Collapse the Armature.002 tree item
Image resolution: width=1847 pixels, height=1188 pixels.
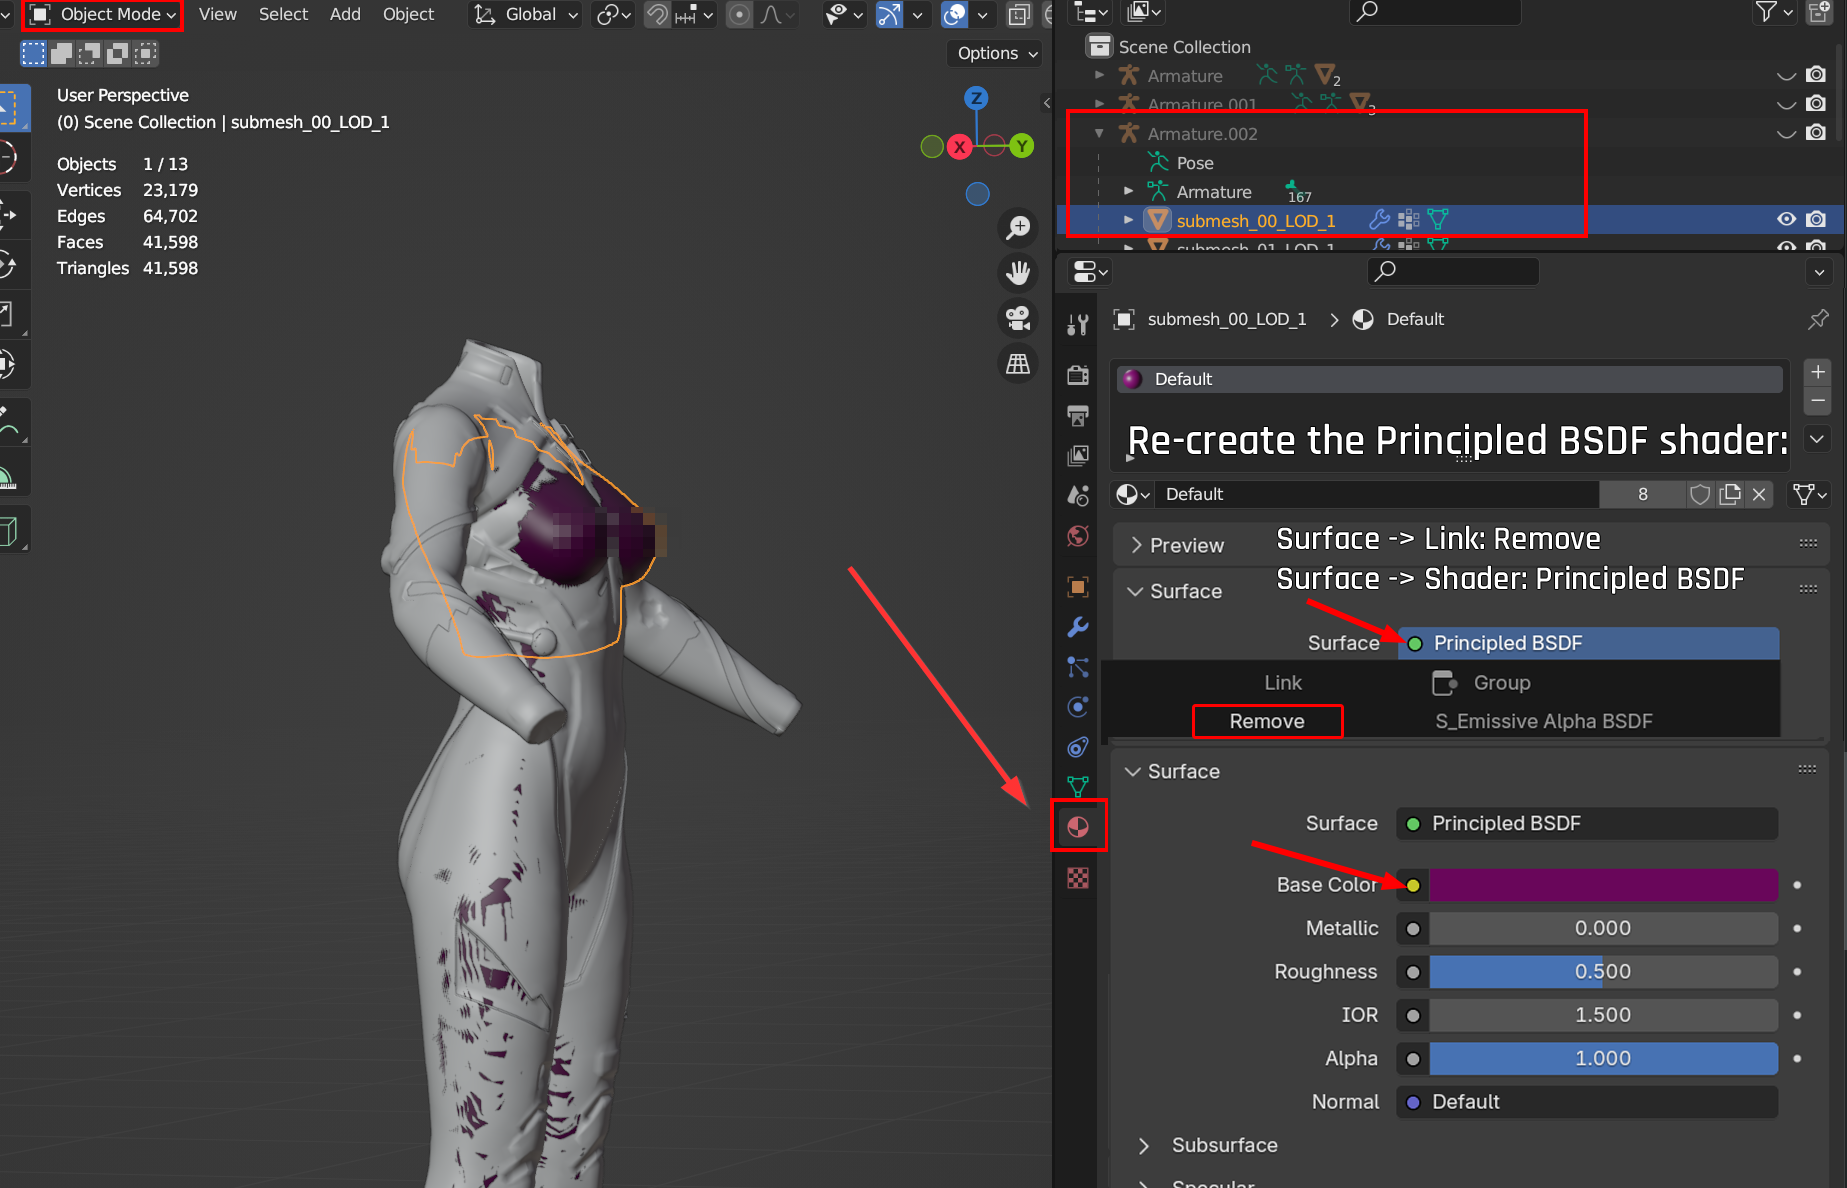1099,133
